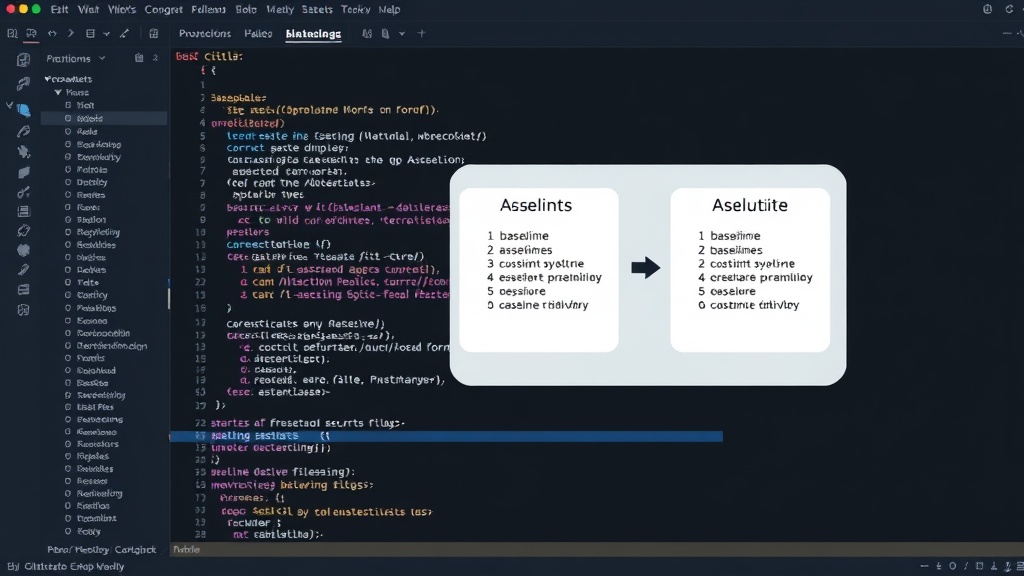This screenshot has height=576, width=1024.
Task: Open the Help menu in the menu bar
Action: [x=389, y=9]
